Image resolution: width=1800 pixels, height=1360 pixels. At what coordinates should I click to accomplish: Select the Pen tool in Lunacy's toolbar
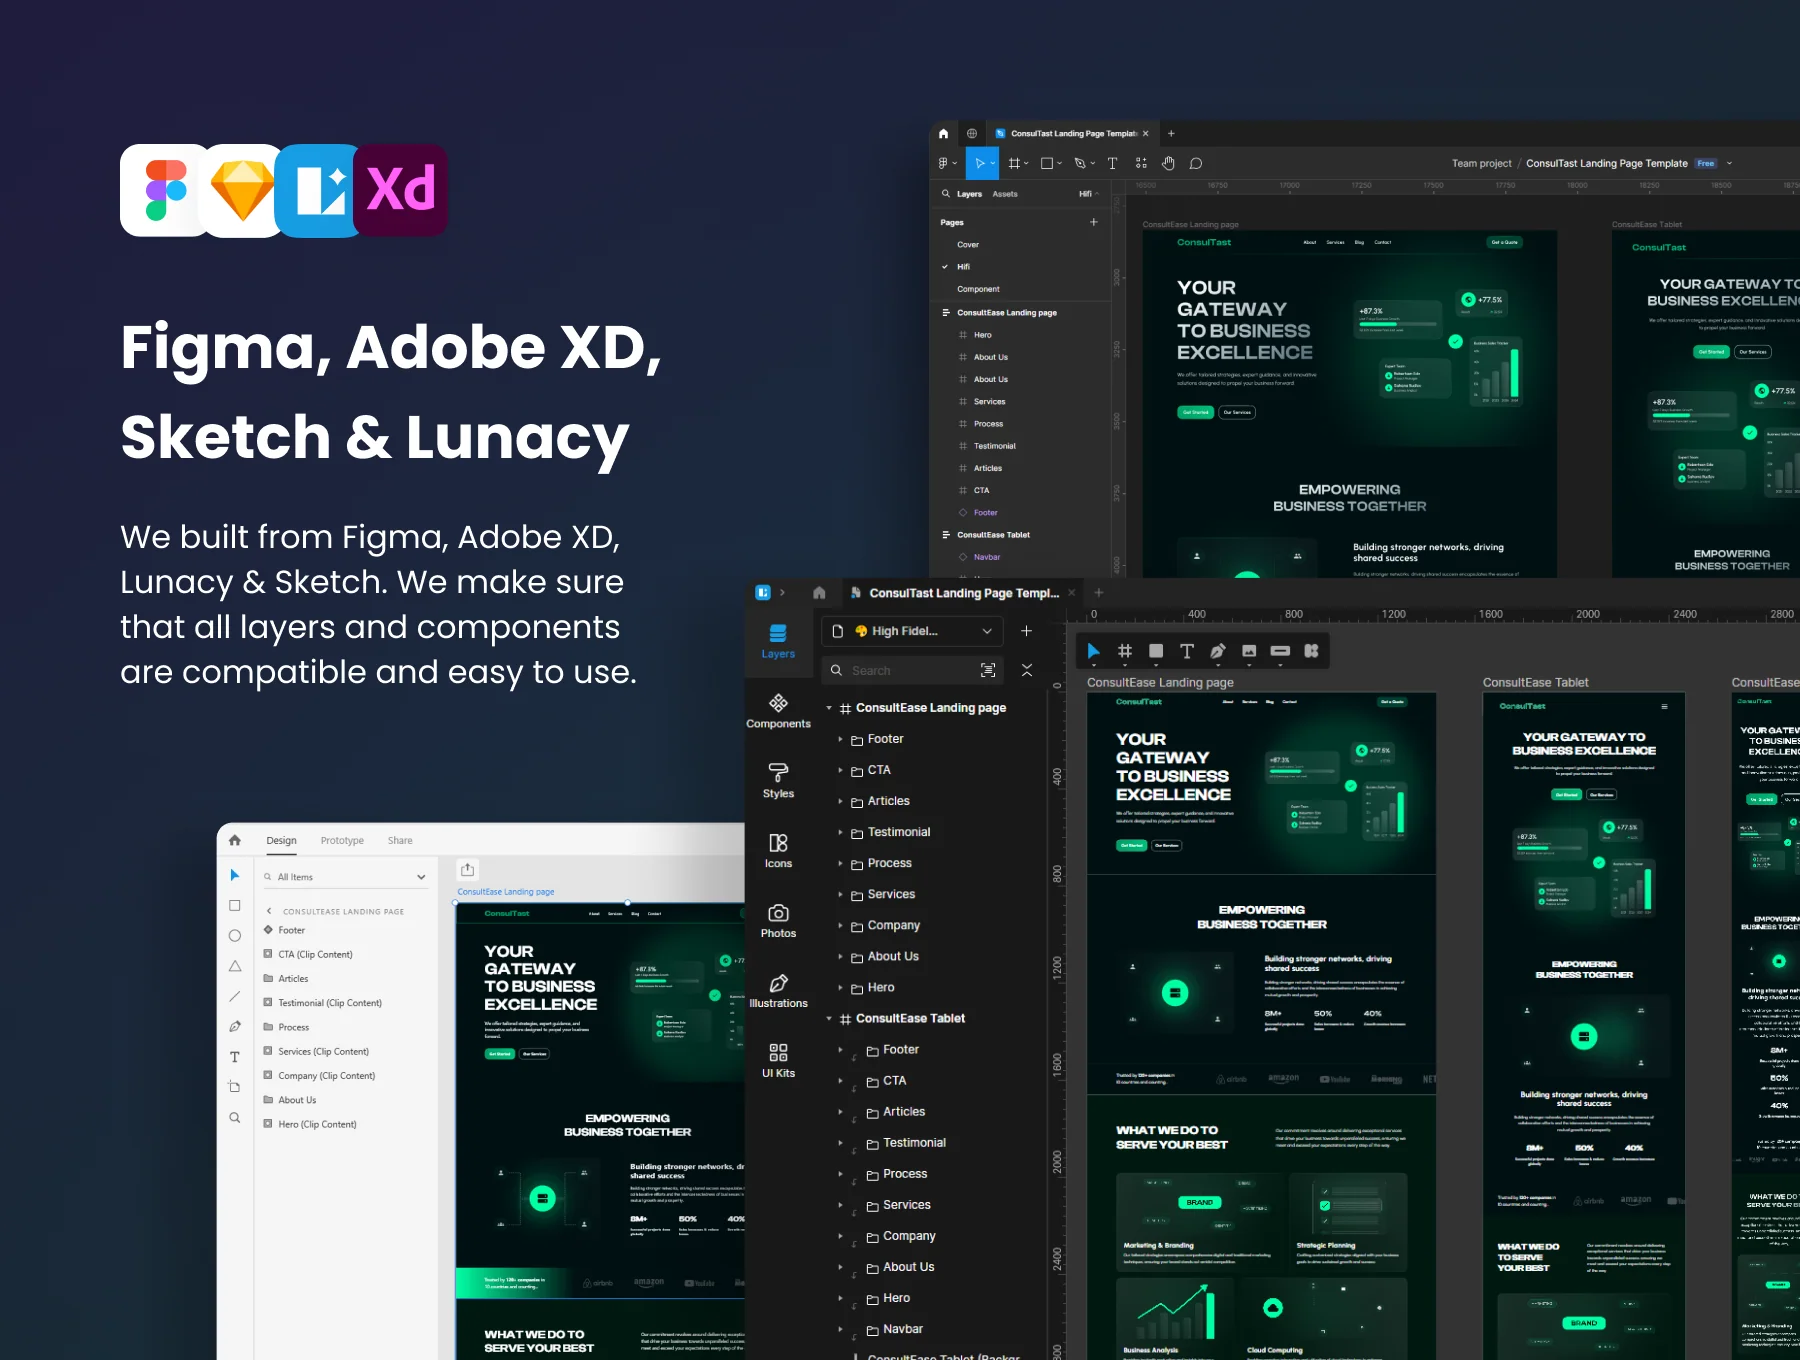[1218, 651]
